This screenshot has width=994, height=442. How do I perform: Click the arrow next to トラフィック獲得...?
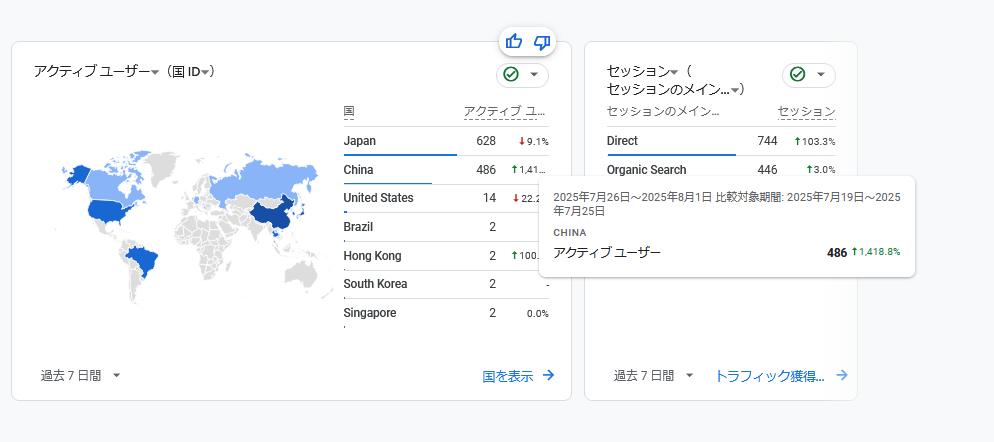coord(842,375)
